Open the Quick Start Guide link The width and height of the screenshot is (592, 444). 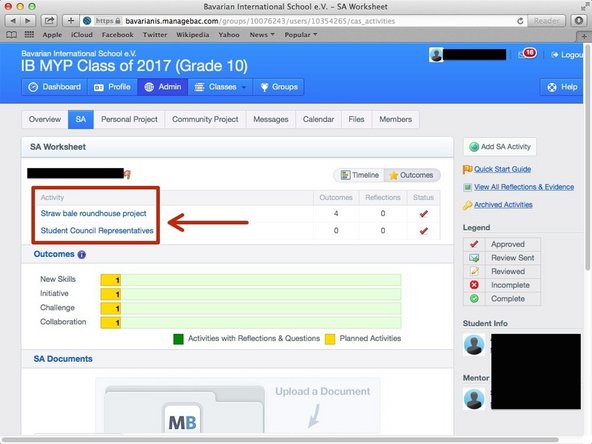(x=503, y=169)
